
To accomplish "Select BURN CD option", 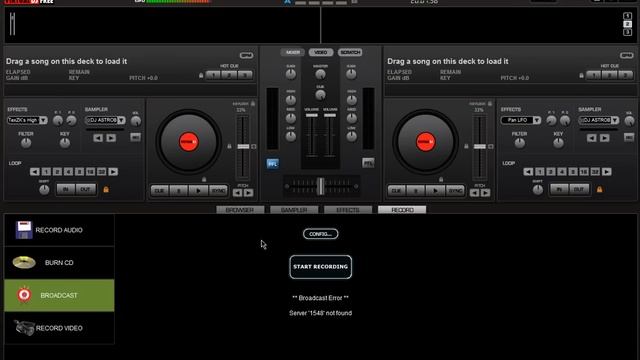I will click(x=59, y=263).
